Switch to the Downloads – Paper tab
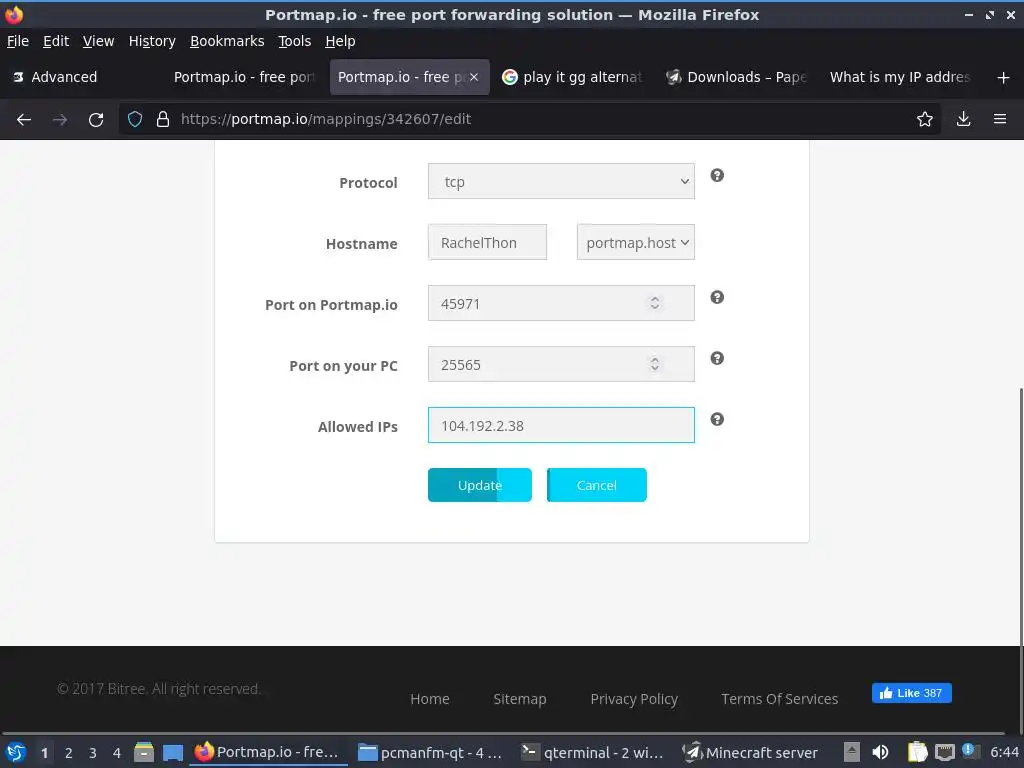 point(737,77)
